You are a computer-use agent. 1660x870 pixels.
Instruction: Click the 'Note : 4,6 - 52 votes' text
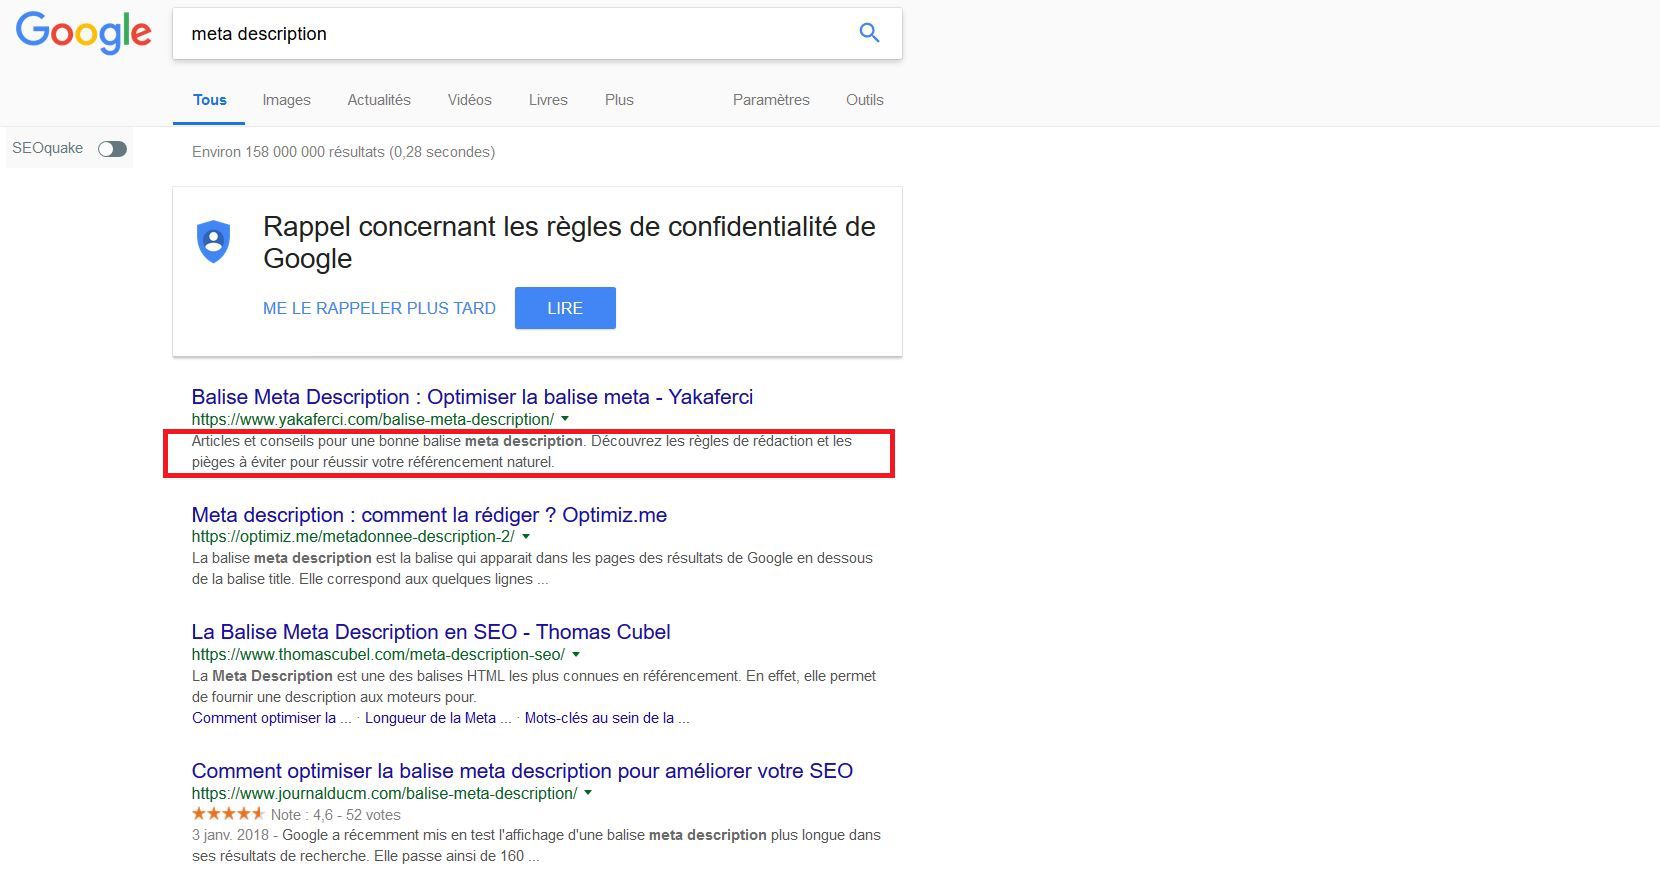[x=336, y=815]
